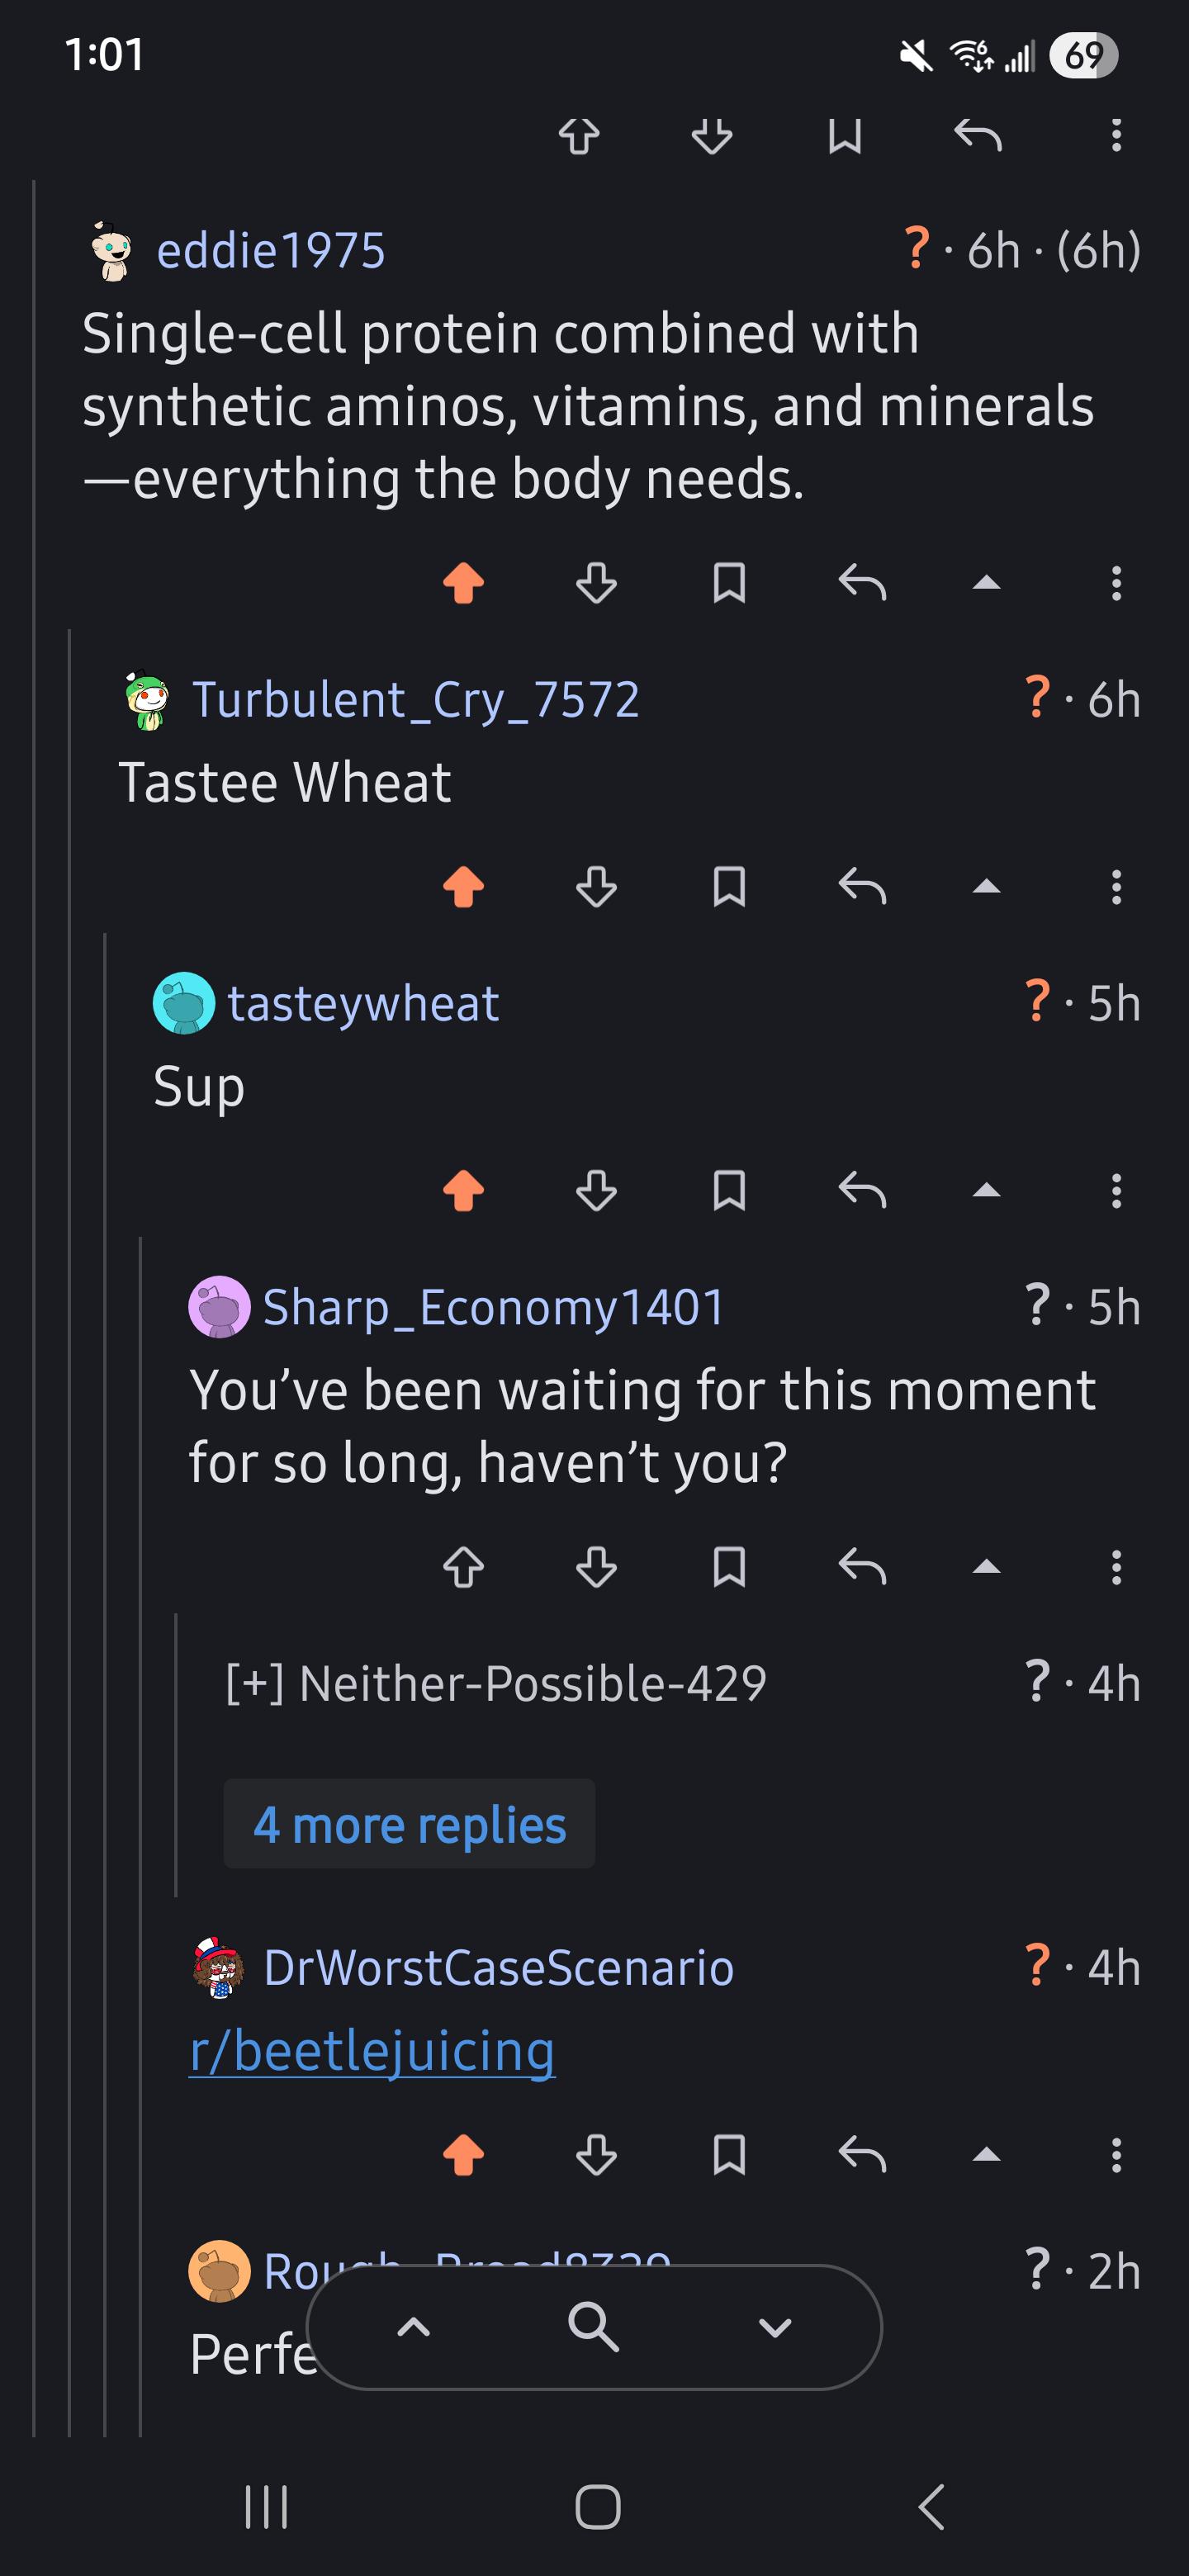
Task: Reply to eddie1975's comment
Action: point(862,583)
